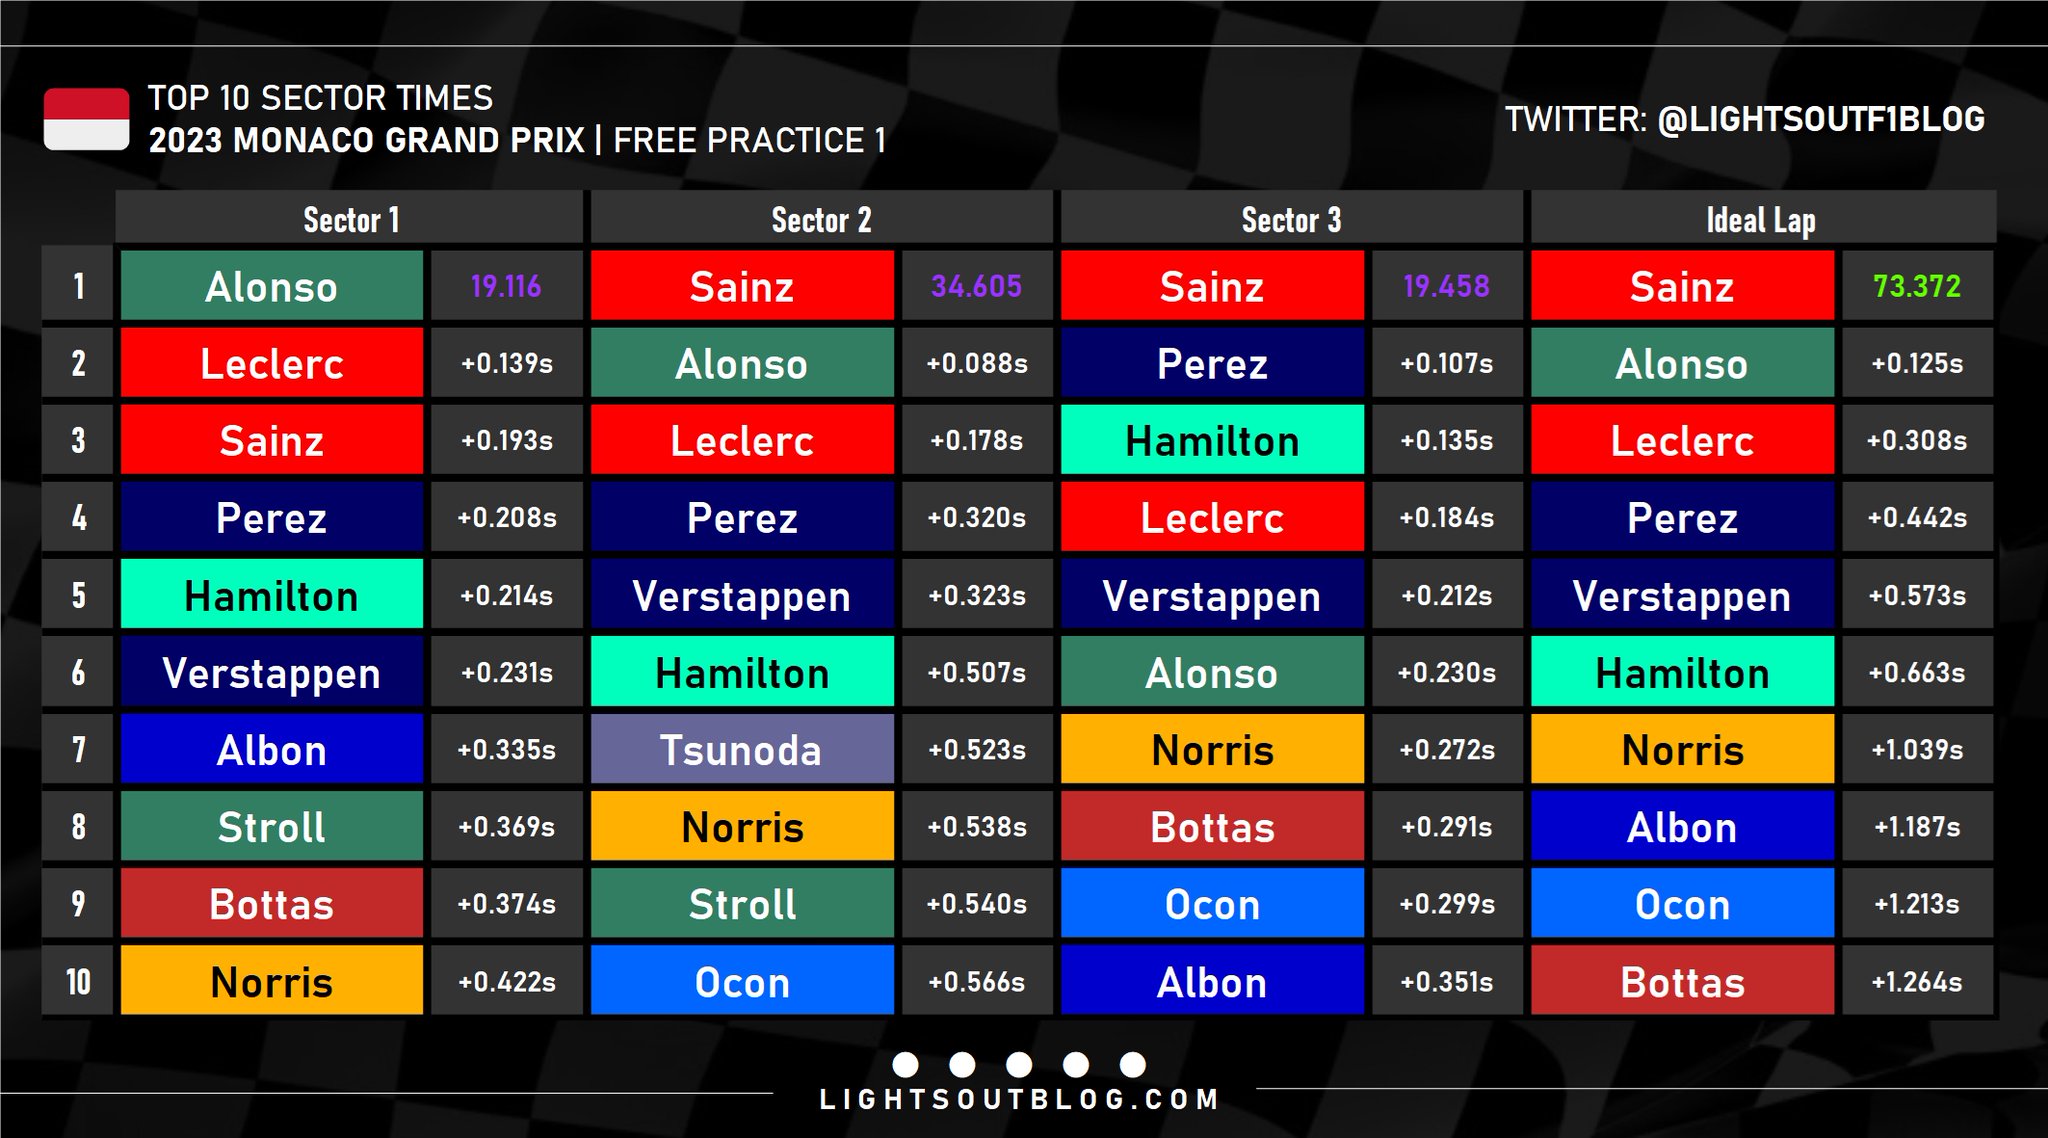
Task: Visit the LIGHTSOUTBLOG.COM footer link
Action: (x=1019, y=1100)
